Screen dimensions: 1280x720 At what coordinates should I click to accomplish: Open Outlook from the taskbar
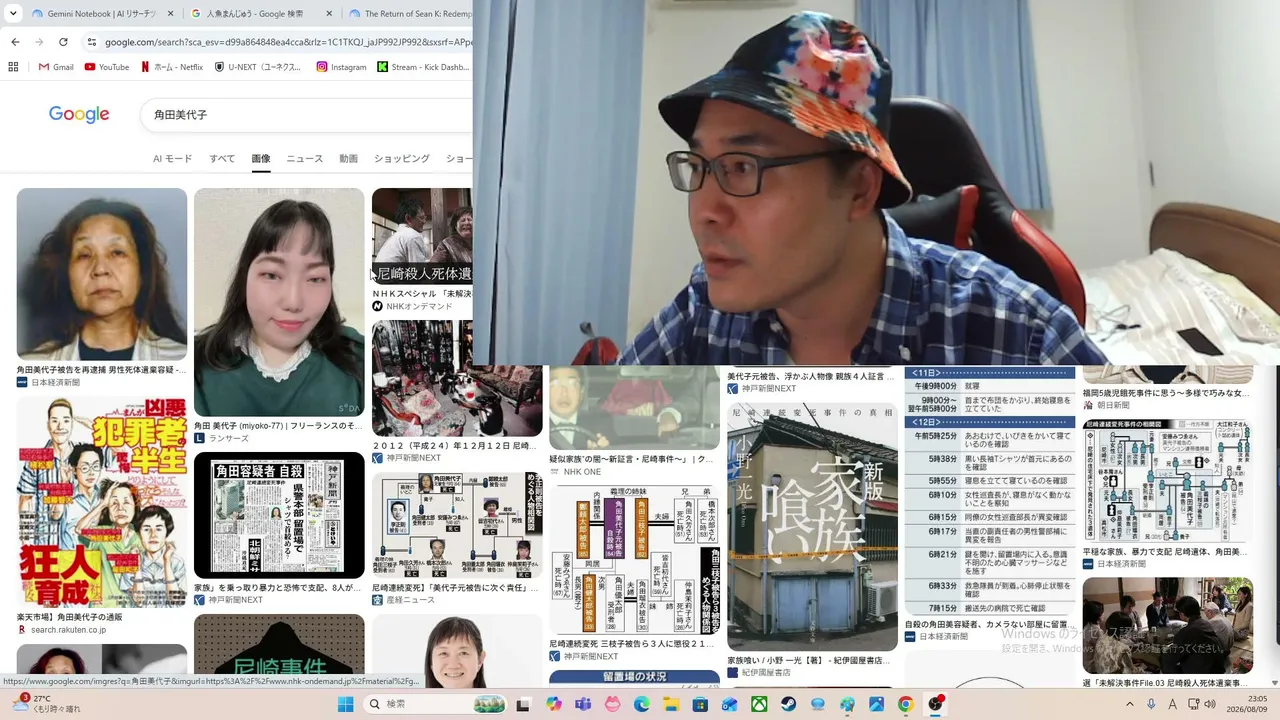coord(730,704)
